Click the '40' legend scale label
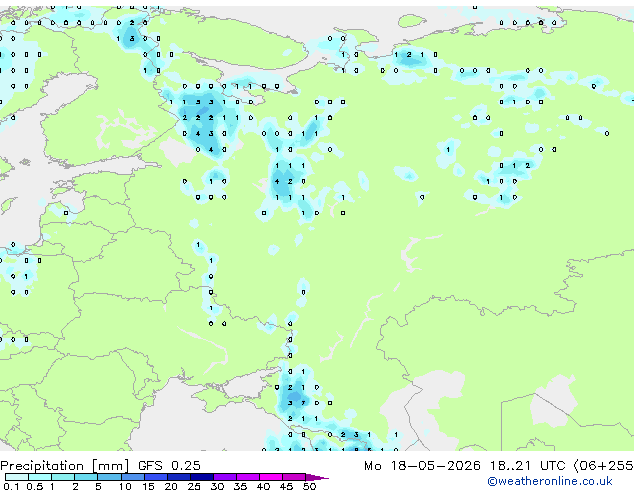Image resolution: width=634 pixels, height=490 pixels. 264,486
